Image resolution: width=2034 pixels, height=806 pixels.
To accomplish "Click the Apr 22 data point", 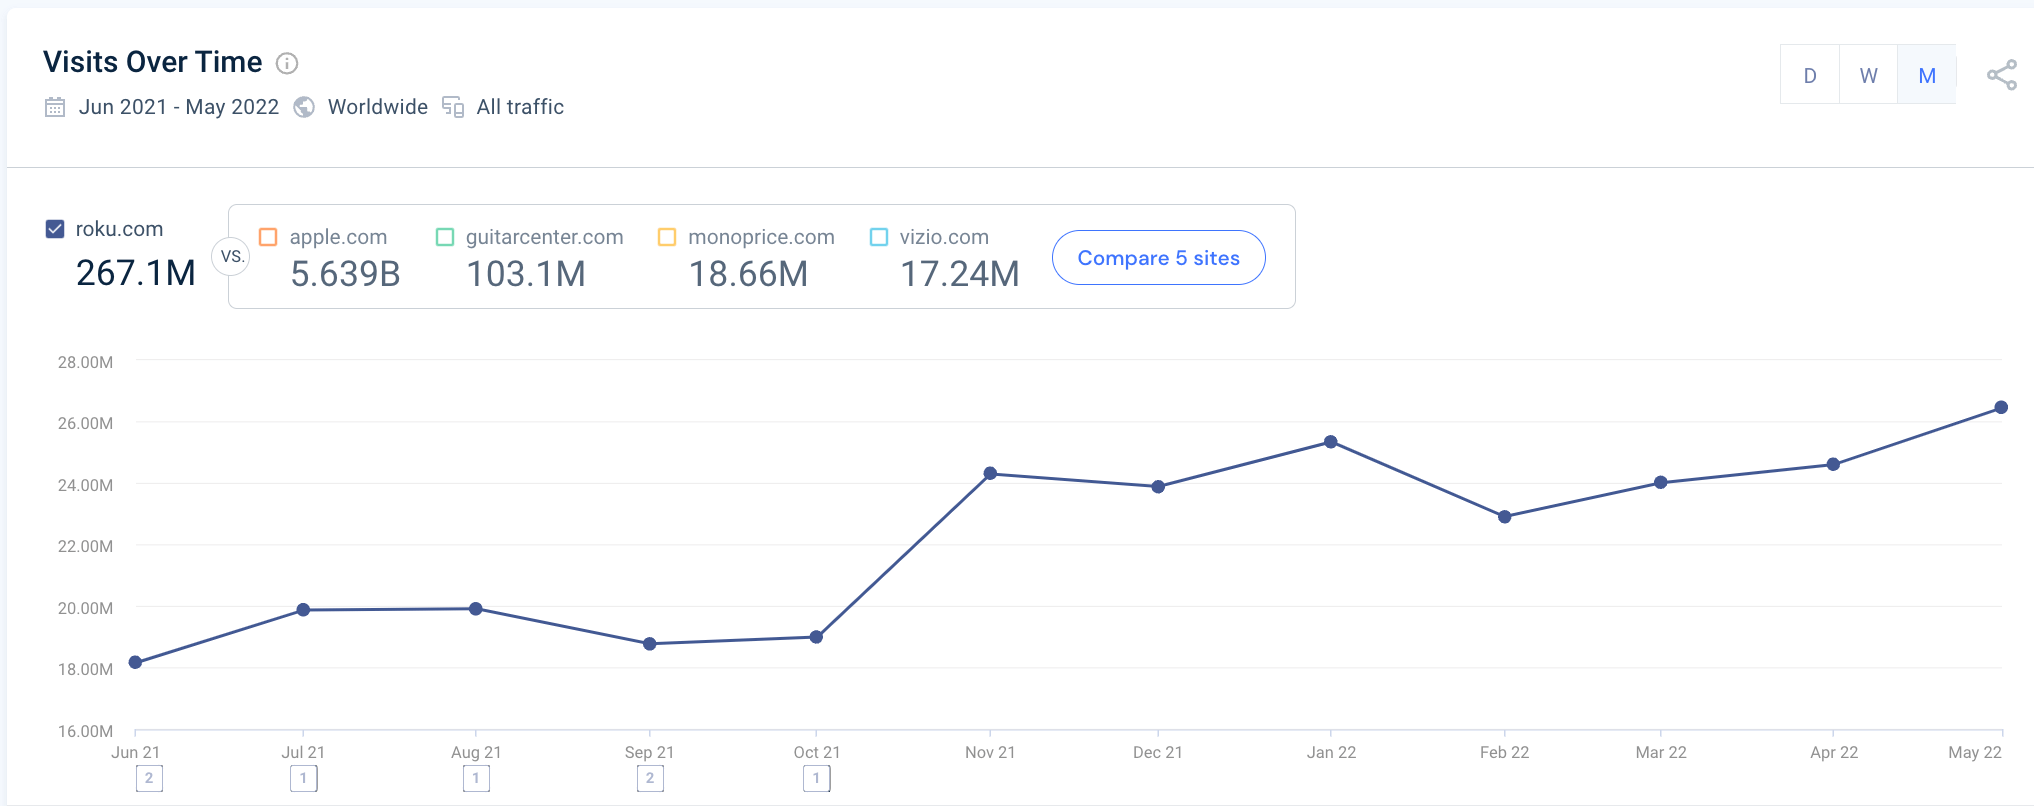I will click(x=1833, y=464).
